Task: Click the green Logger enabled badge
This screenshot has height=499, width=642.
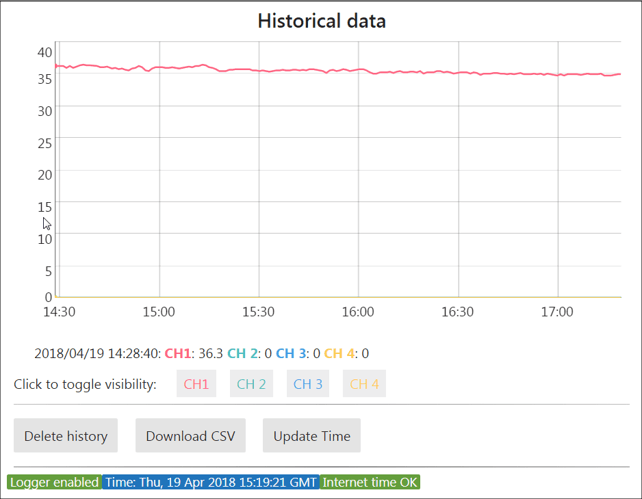Action: tap(54, 482)
